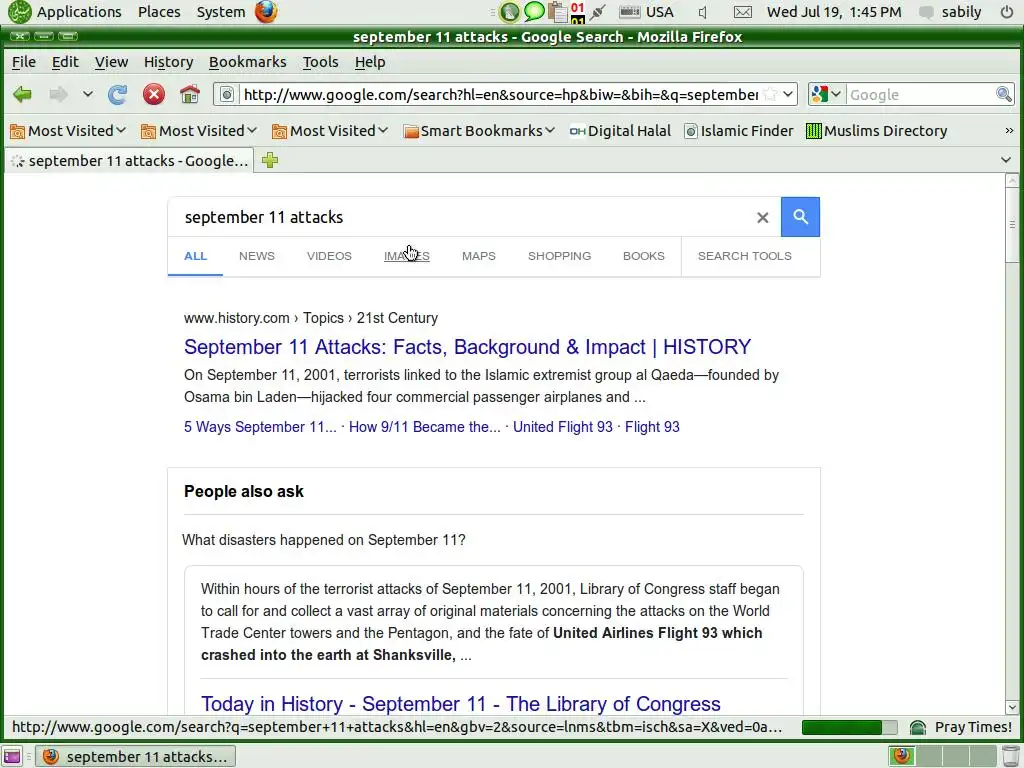
Task: Open SEARCH TOOLS options
Action: (744, 256)
